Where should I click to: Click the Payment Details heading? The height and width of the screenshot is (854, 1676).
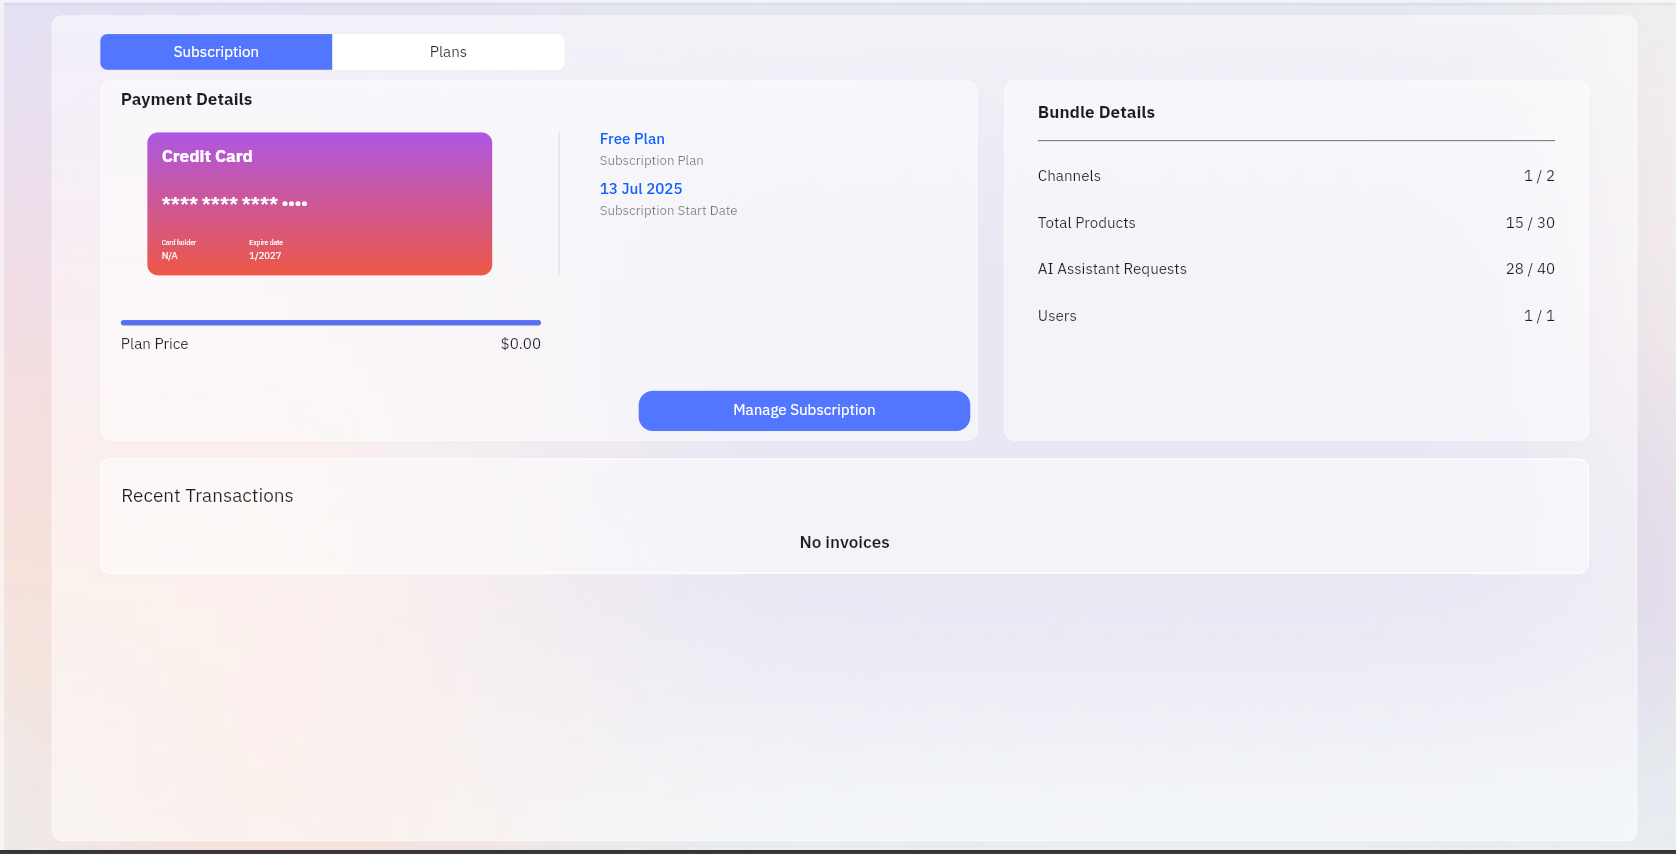click(x=186, y=99)
